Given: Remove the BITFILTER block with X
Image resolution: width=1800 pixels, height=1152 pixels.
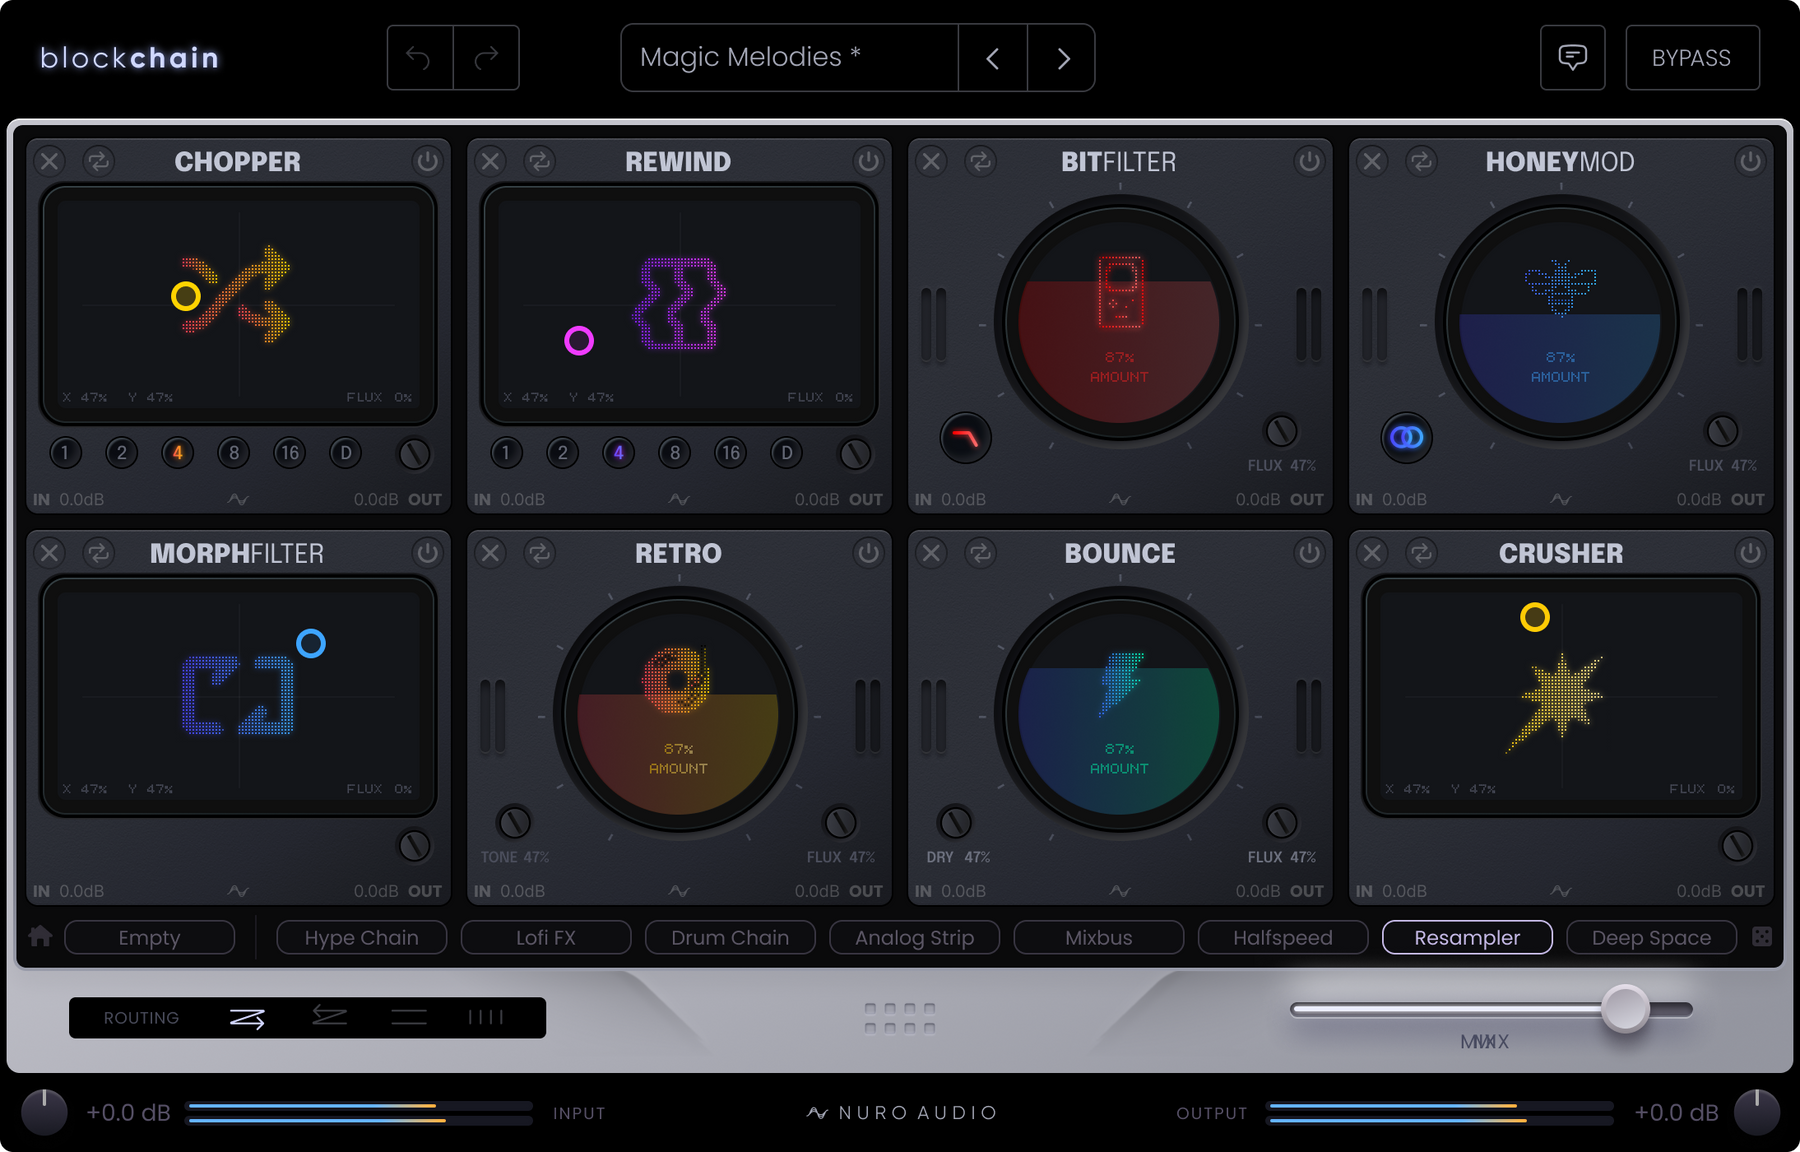Looking at the screenshot, I should pos(931,161).
